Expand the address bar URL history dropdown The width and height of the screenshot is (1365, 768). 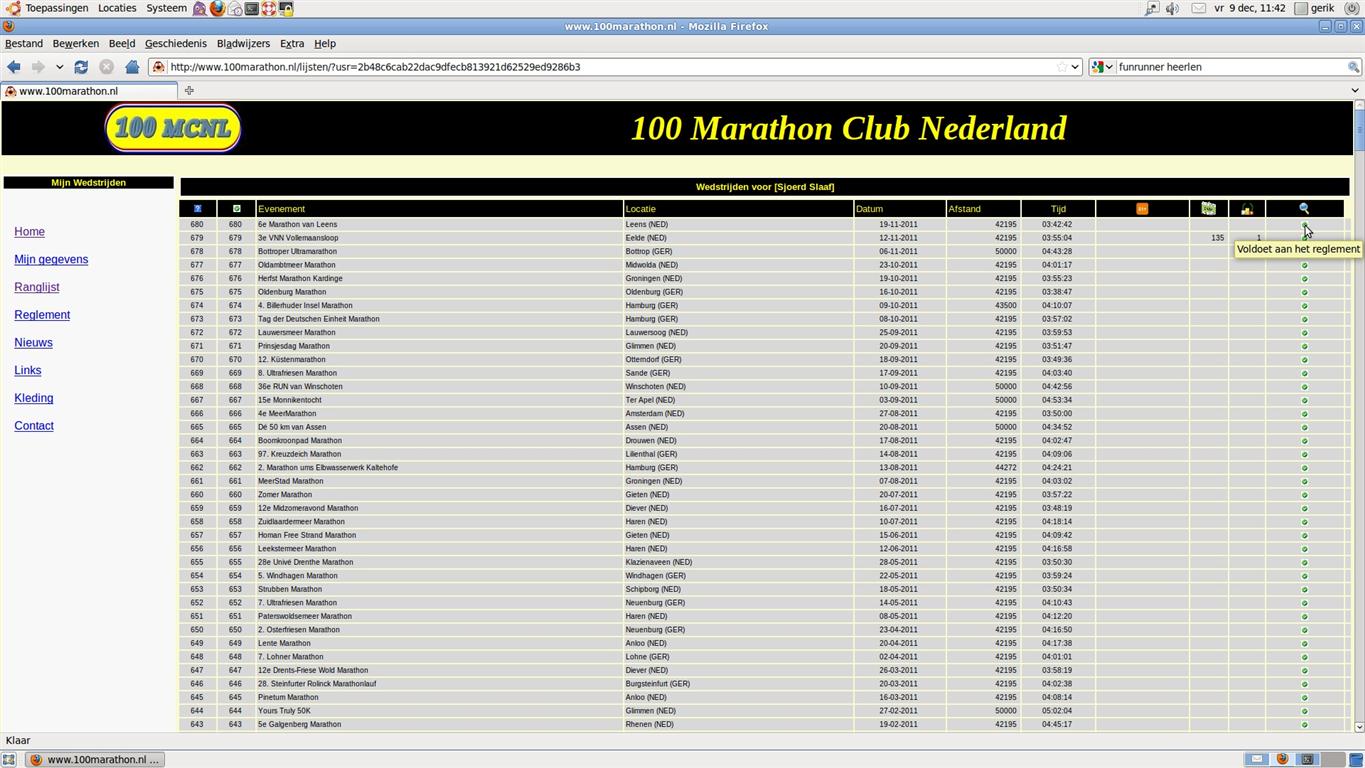(x=1075, y=67)
